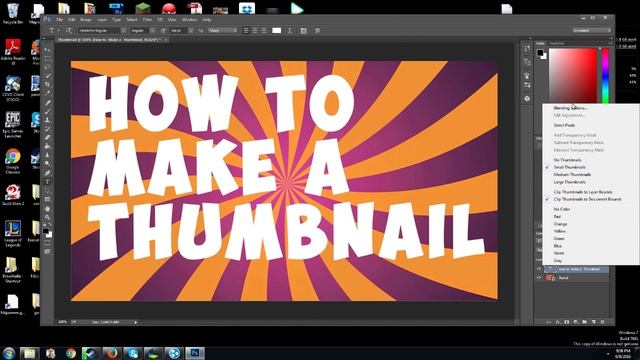Set layer color to Orange
640x360 pixels.
point(560,224)
